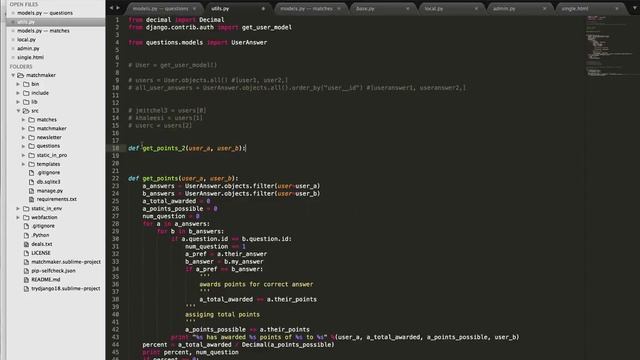Image resolution: width=640 pixels, height=360 pixels.
Task: Click the folder icon next to newsletter
Action: (31, 138)
